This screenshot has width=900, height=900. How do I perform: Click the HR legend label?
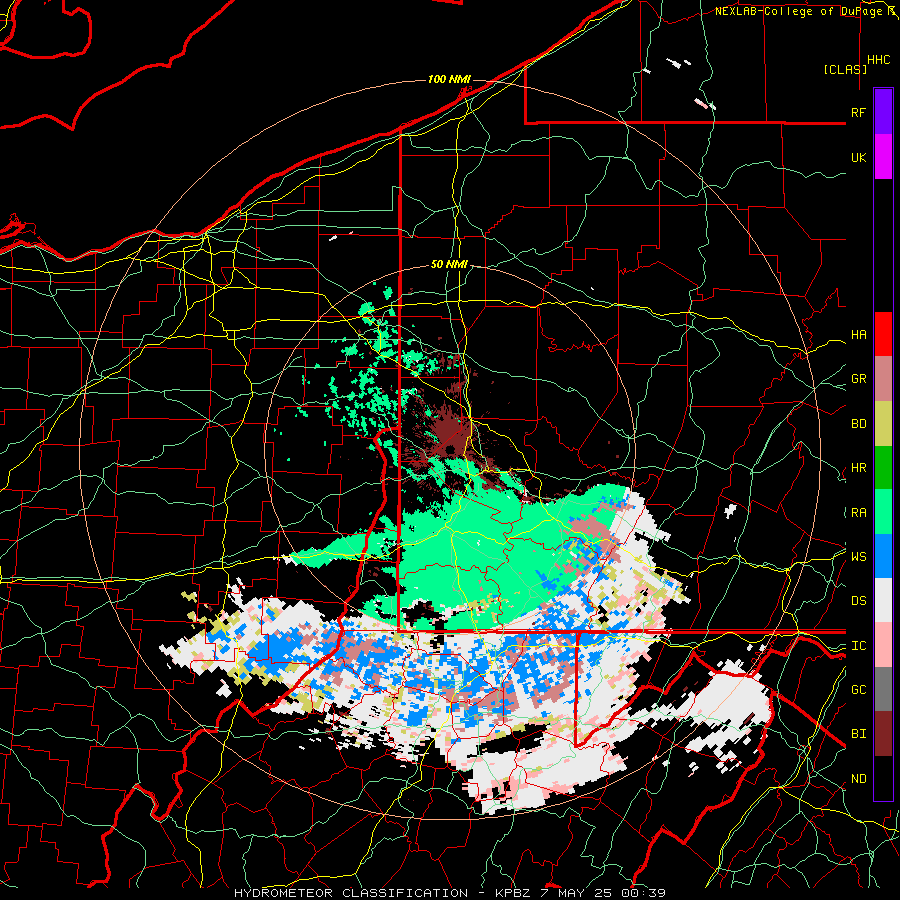[x=858, y=468]
